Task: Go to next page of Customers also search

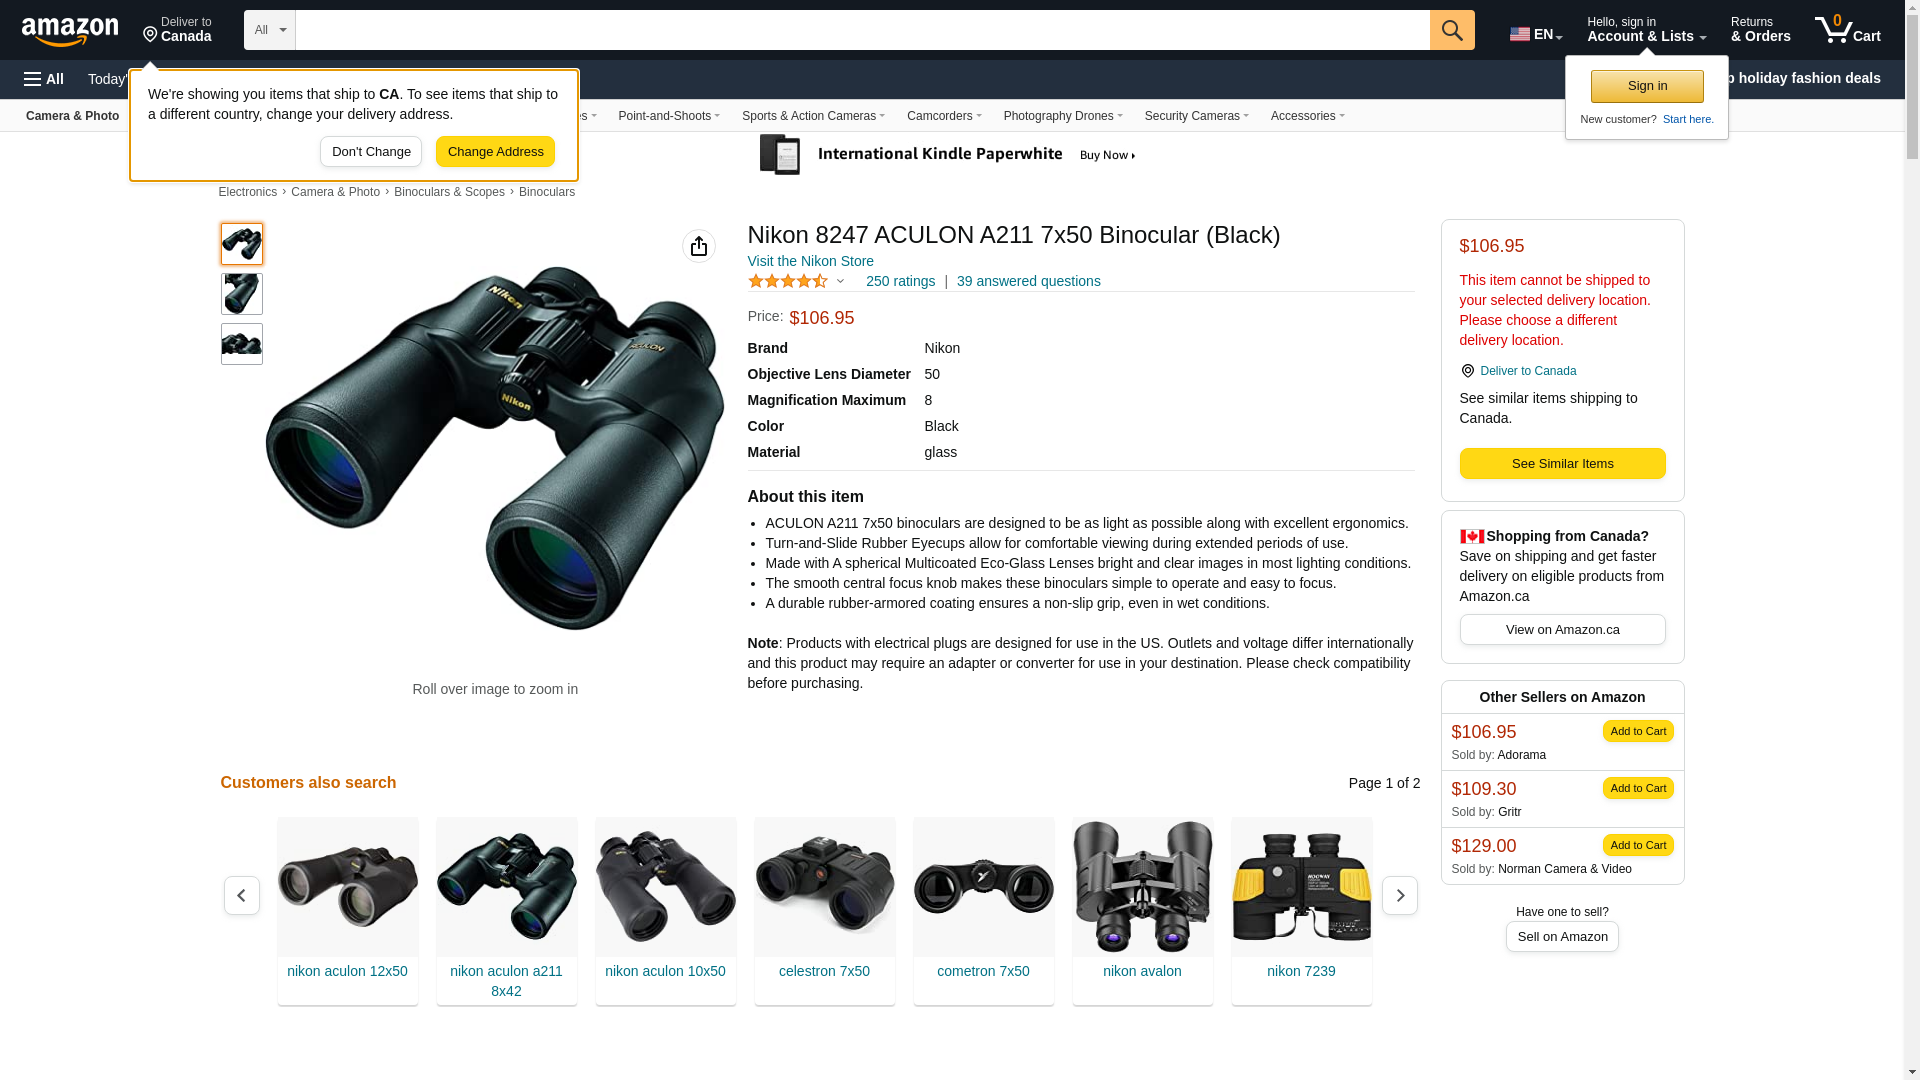Action: coord(1399,895)
